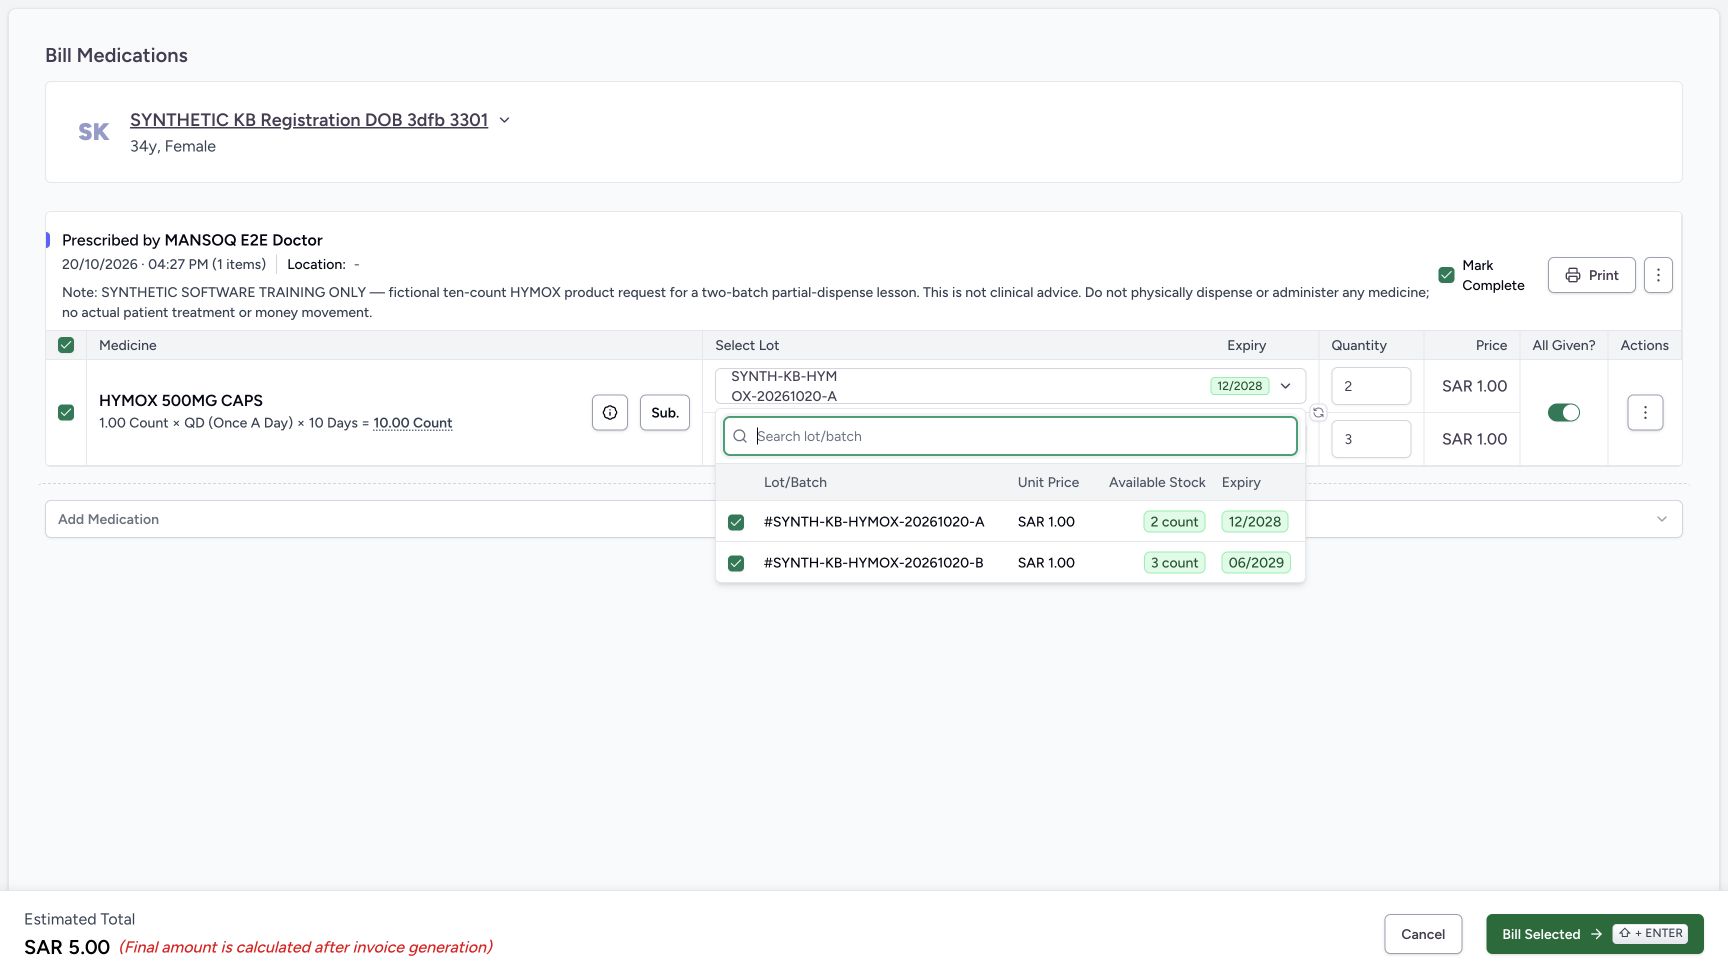Open the HYMOX row actions kebab menu
This screenshot has width=1728, height=977.
[1645, 413]
